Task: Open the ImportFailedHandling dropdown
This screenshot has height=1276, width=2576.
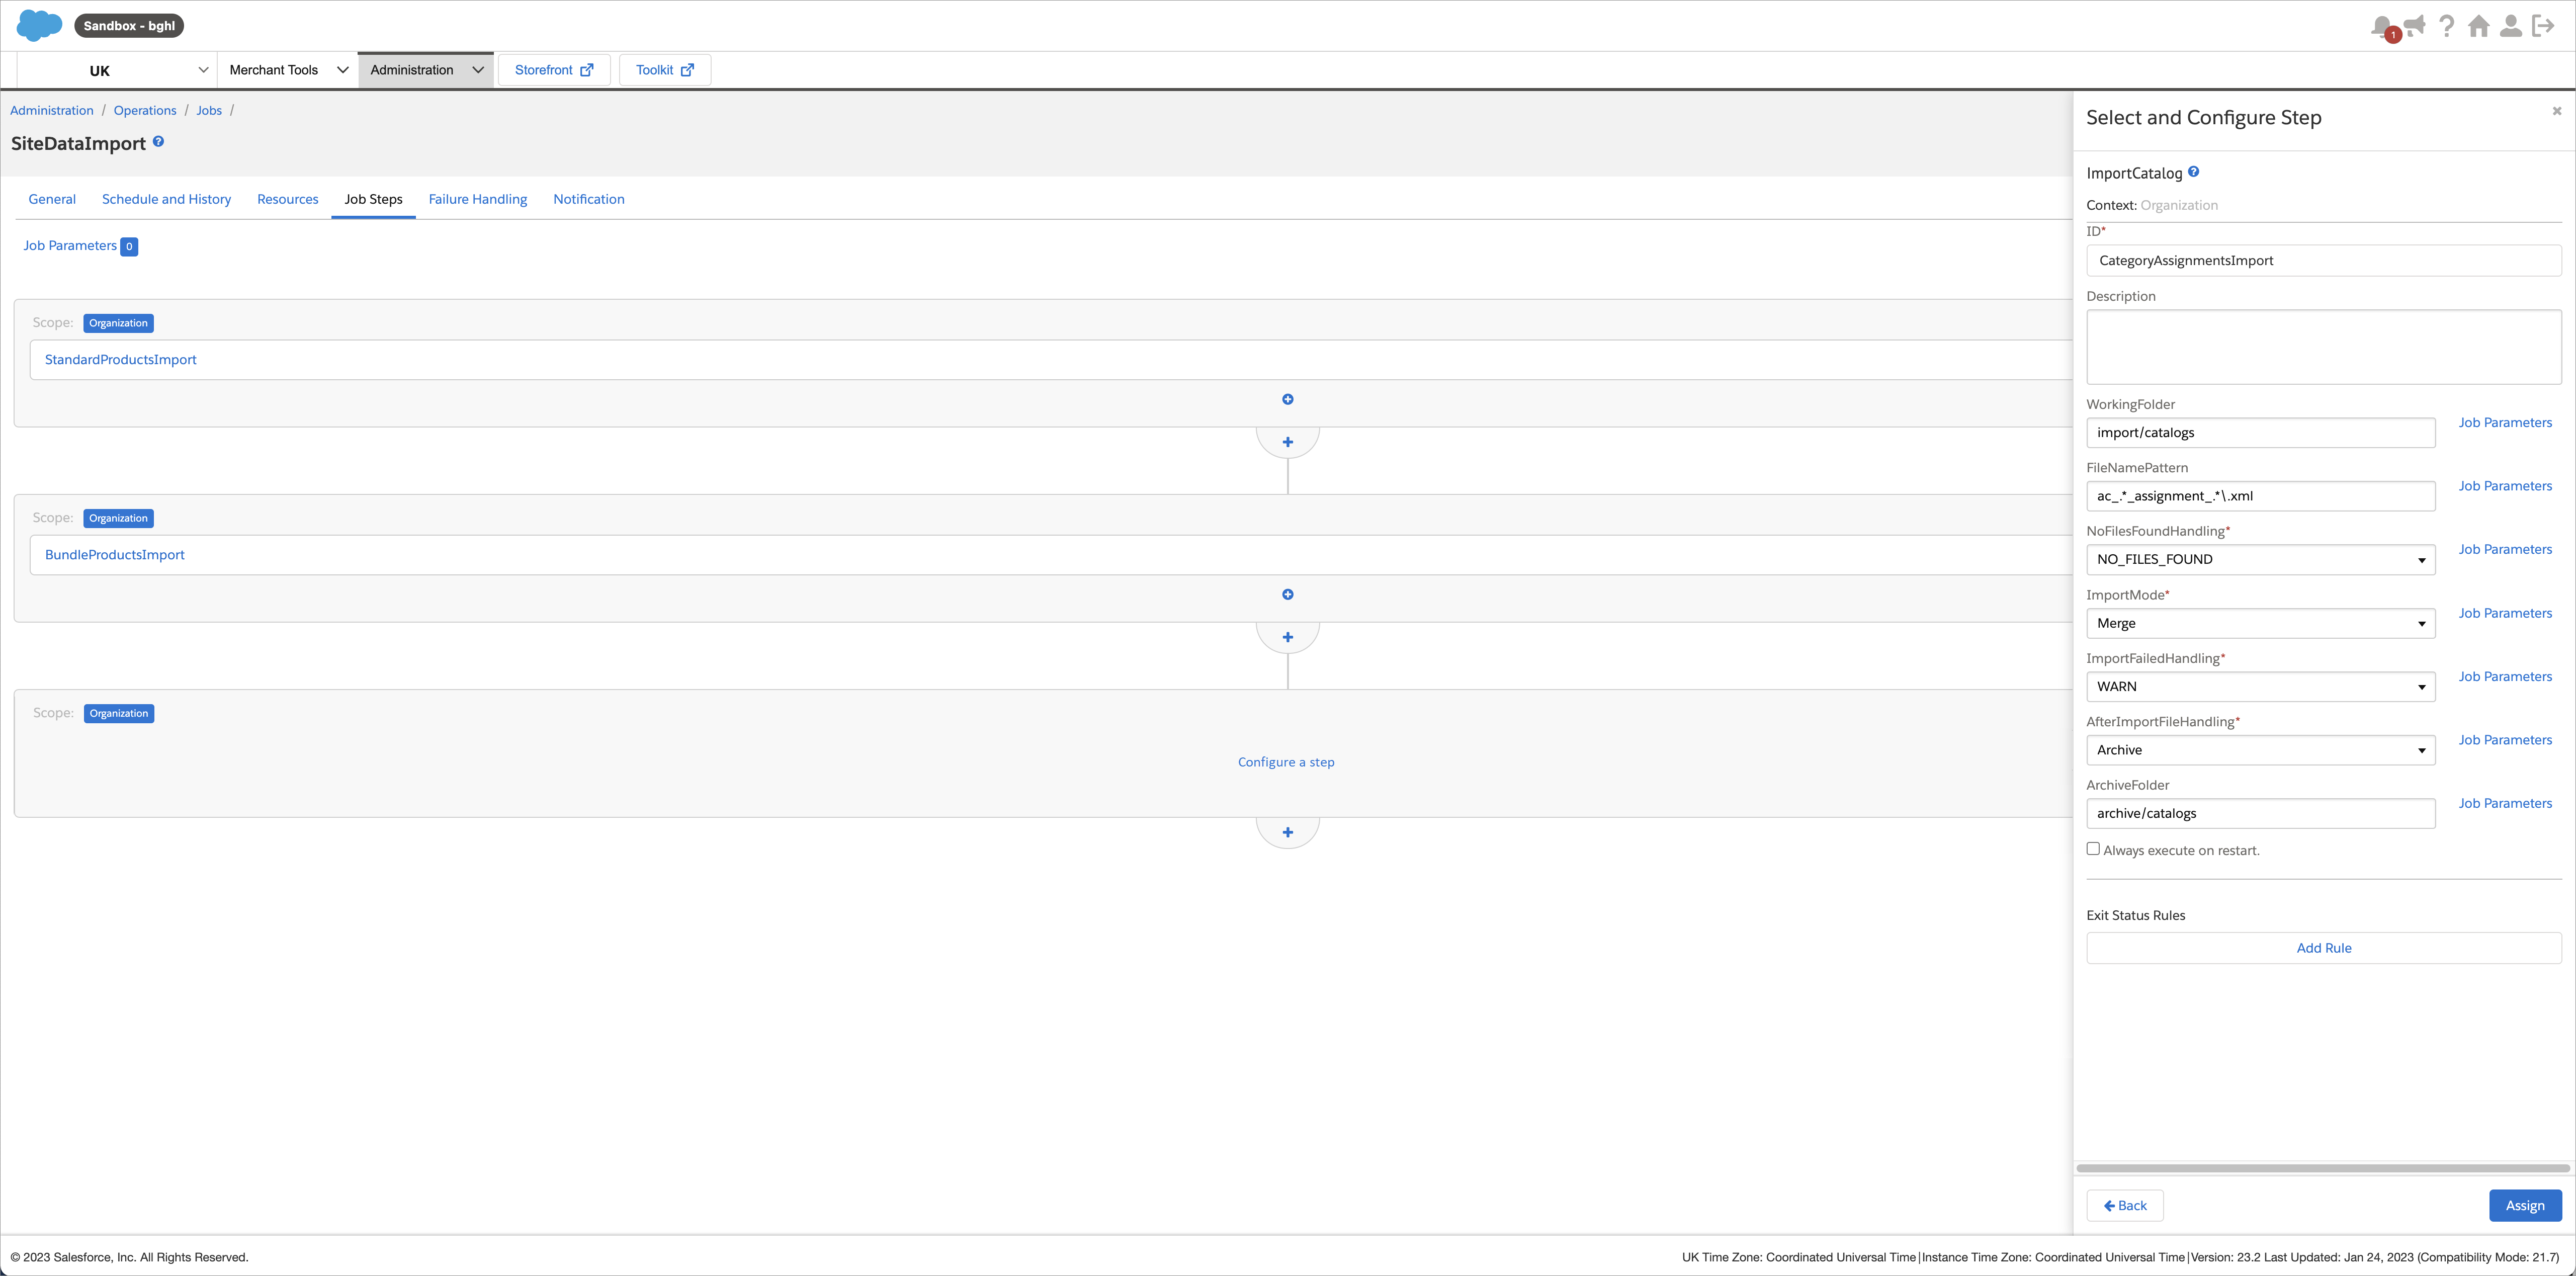Action: (x=2260, y=686)
